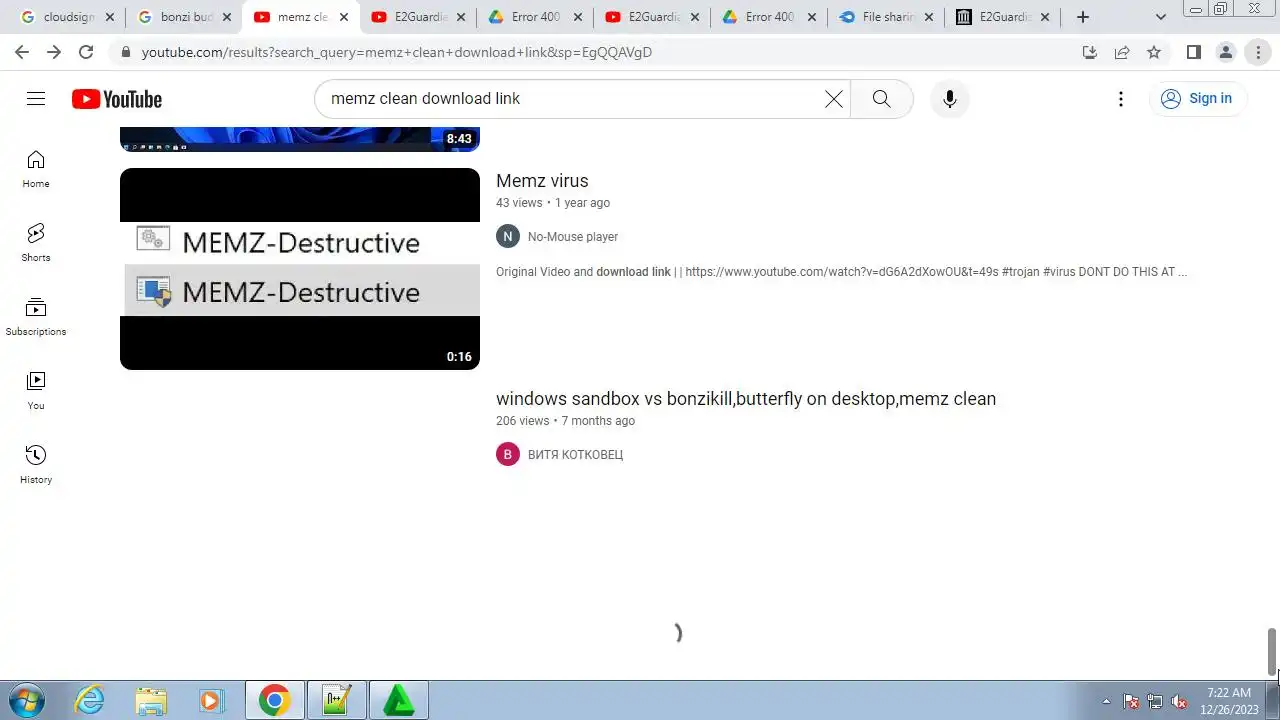Open the 8:43 video thumbnail
1280x720 pixels.
(x=300, y=140)
